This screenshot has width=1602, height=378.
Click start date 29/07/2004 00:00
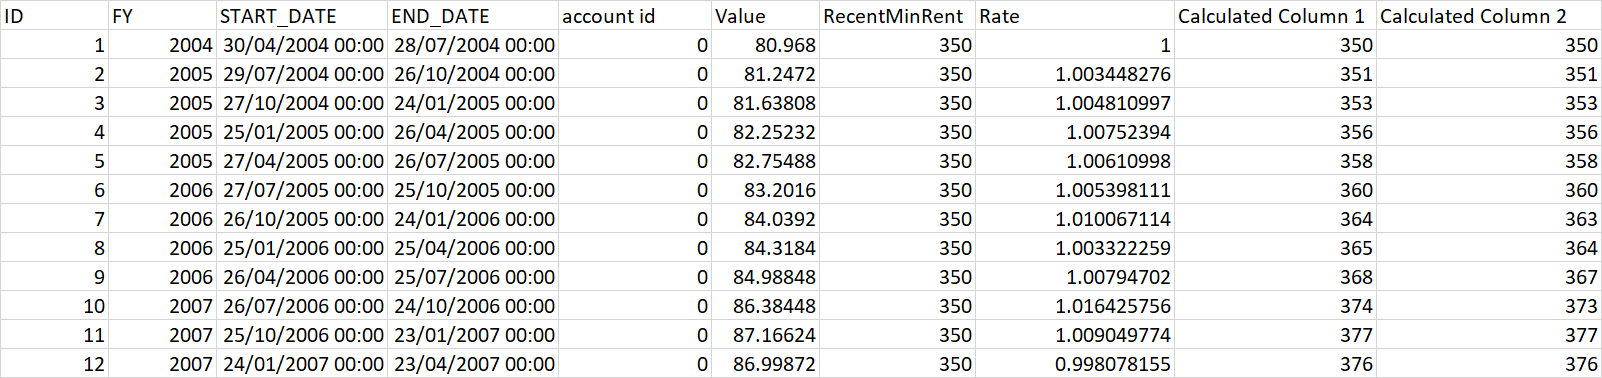point(301,74)
